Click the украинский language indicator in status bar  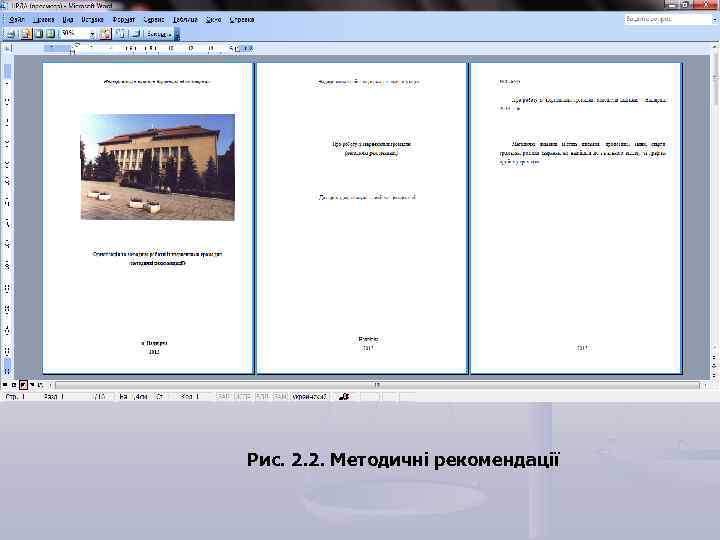(309, 396)
